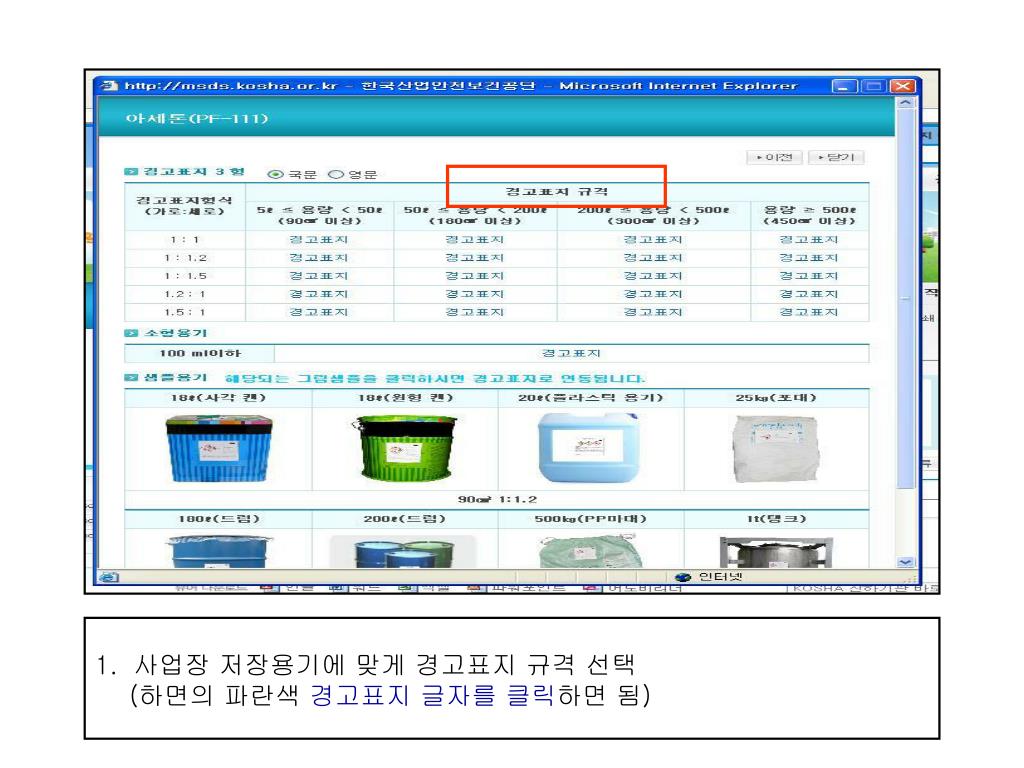Screen dimensions: 1024x768
Task: Open 경고표지 link for 1:1.5, 용량 ≥ 500ℓ column
Action: coord(809,276)
